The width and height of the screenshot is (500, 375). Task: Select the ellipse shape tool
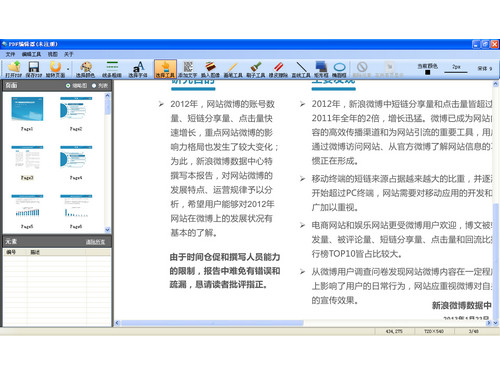[x=339, y=69]
